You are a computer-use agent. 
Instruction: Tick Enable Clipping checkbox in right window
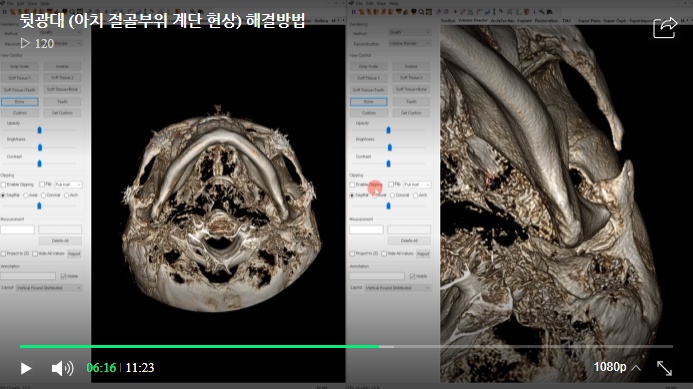click(x=352, y=184)
